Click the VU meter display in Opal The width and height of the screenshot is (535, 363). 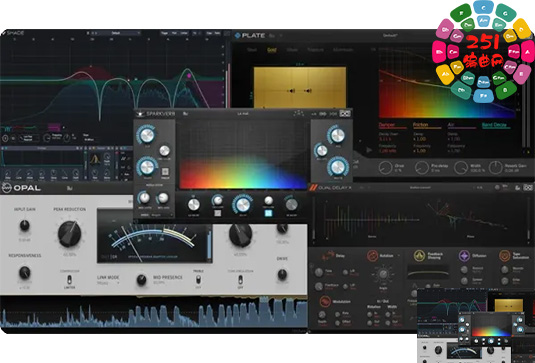[x=155, y=236]
